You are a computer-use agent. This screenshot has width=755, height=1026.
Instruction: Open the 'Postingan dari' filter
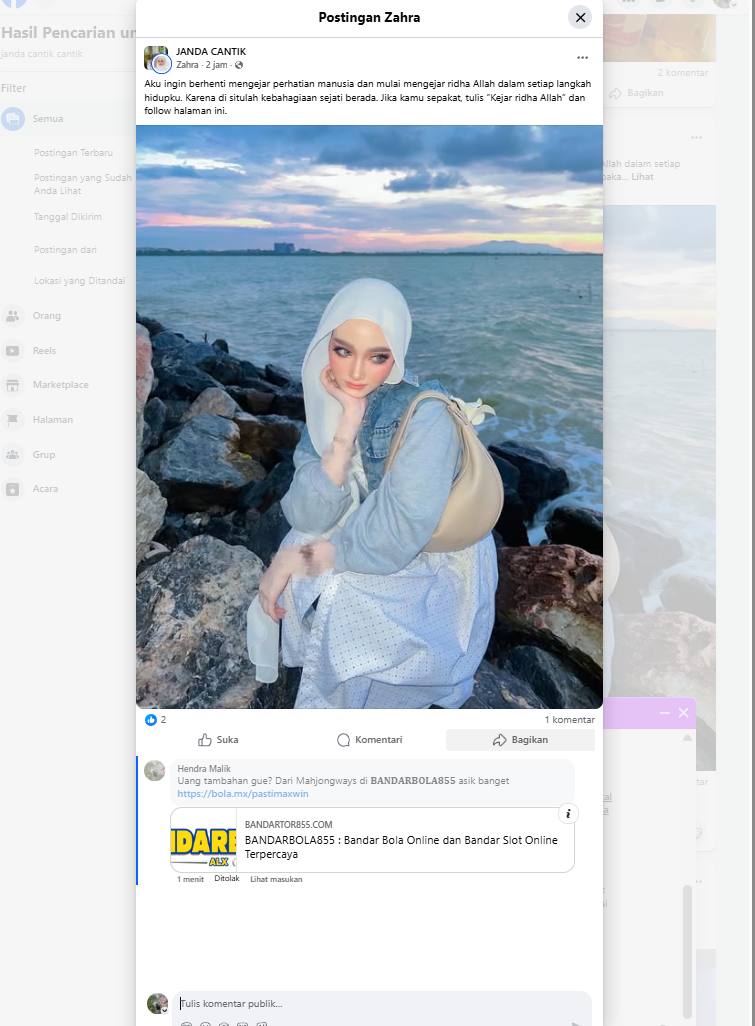(65, 250)
